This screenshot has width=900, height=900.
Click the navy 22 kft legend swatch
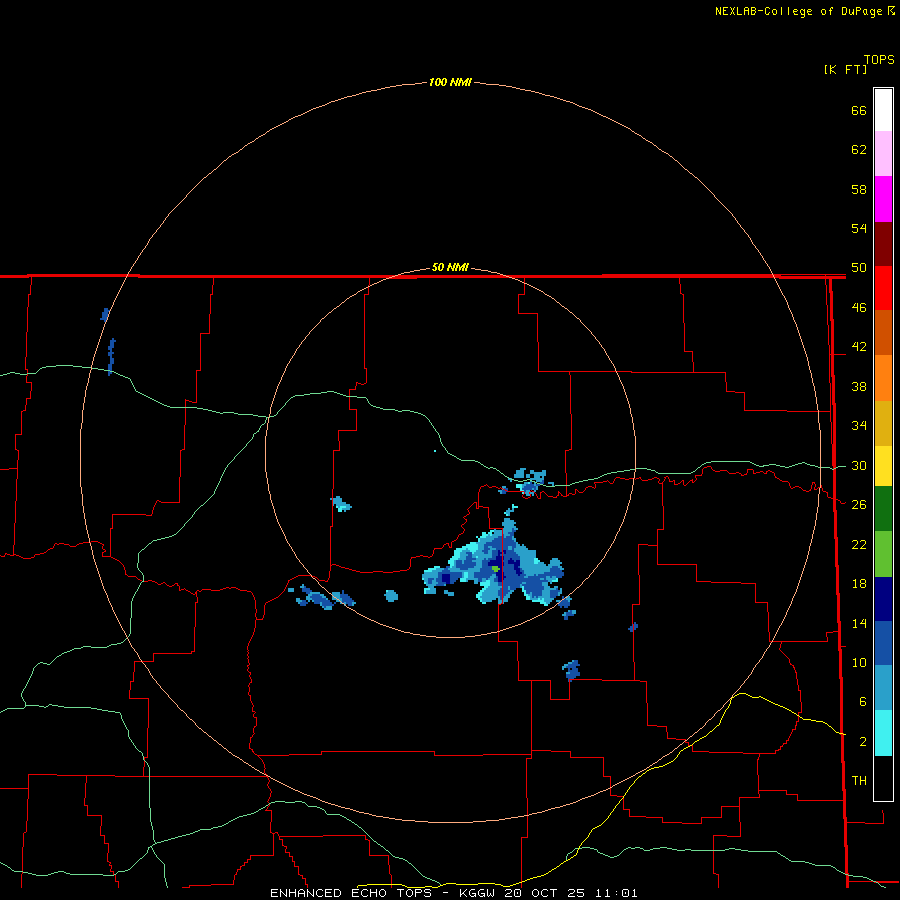(883, 599)
